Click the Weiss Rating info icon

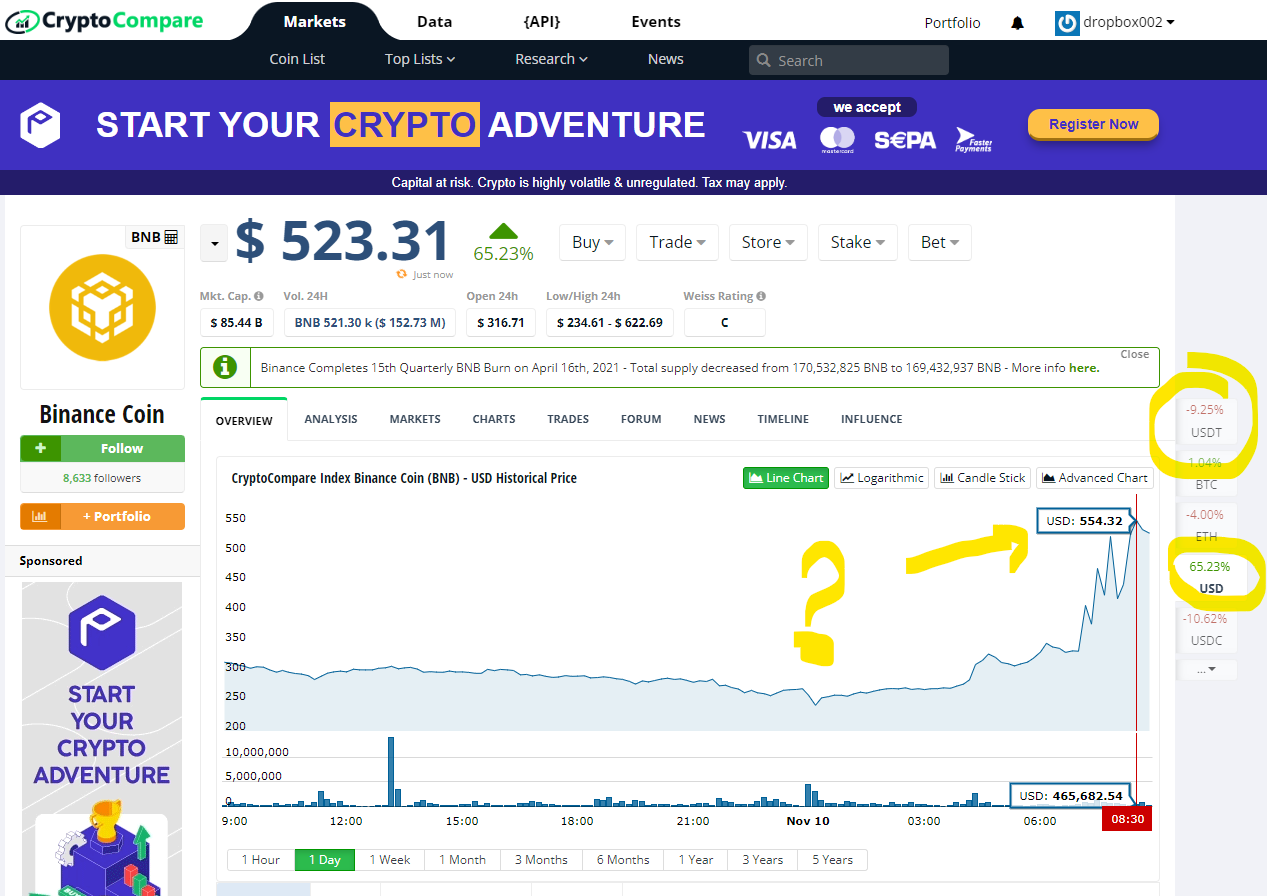[761, 296]
